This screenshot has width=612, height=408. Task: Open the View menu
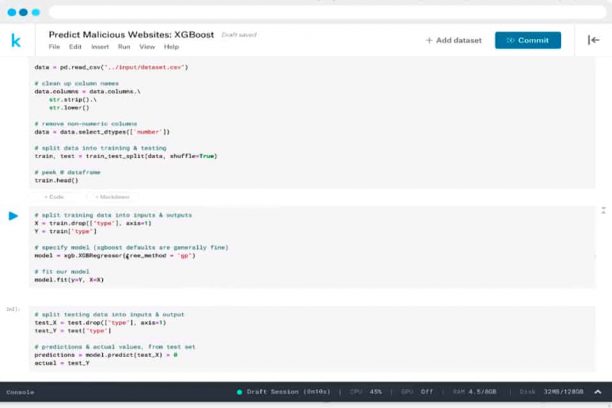147,47
